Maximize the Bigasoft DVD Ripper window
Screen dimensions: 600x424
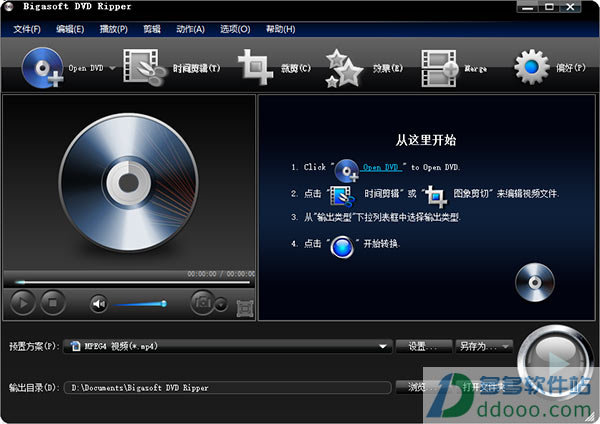point(549,7)
